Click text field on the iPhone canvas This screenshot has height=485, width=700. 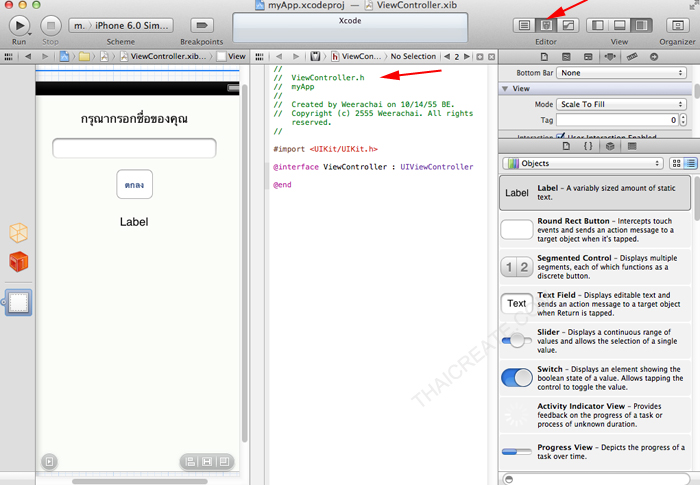(x=134, y=148)
